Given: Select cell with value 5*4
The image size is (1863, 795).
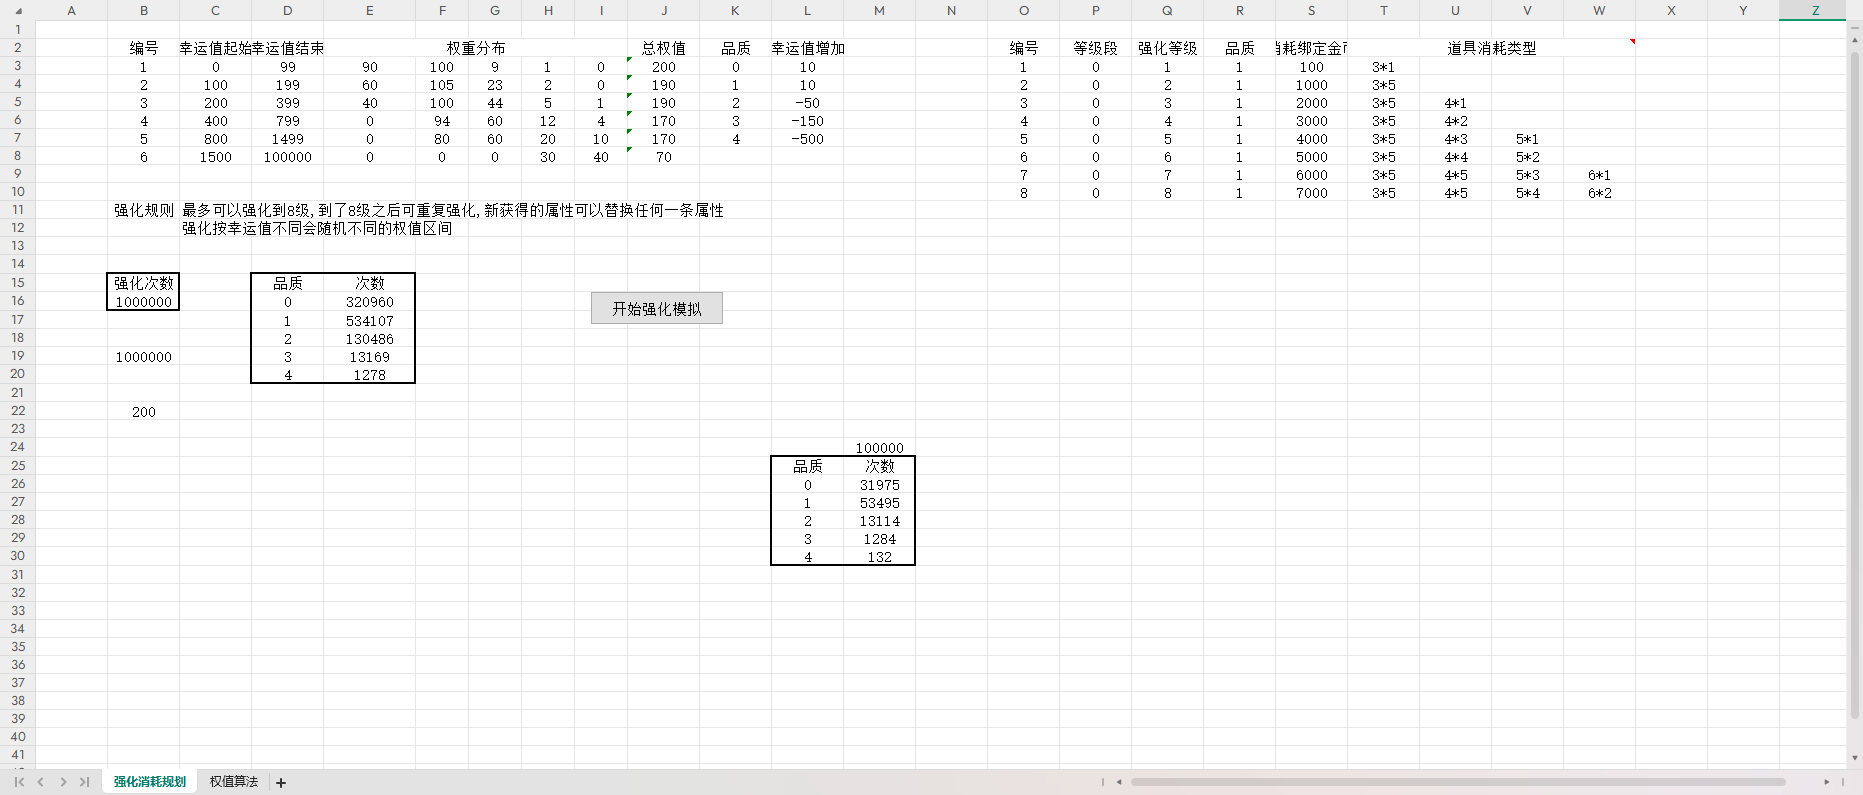Looking at the screenshot, I should click(1527, 193).
